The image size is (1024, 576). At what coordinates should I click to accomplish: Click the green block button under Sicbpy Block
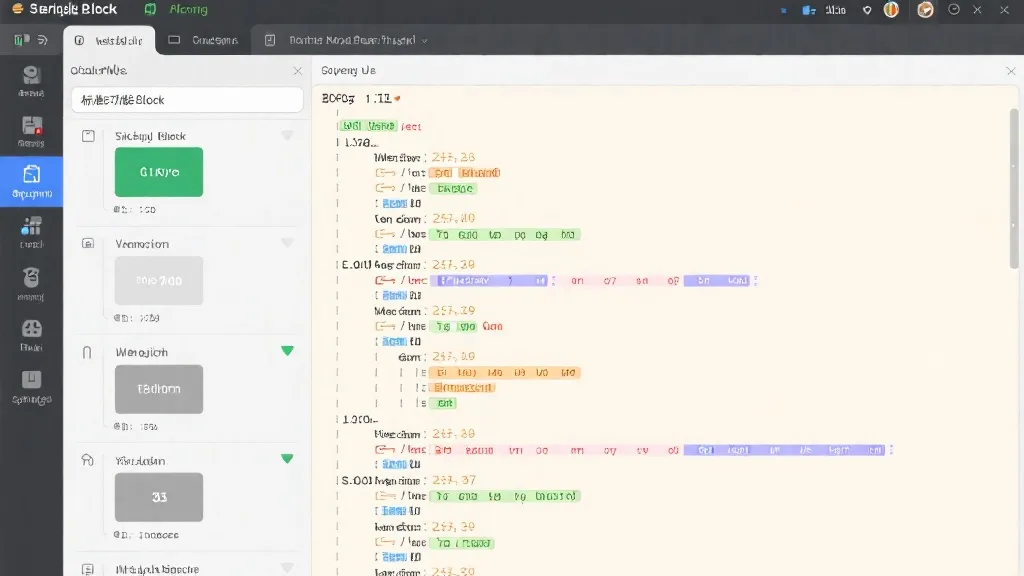tap(159, 172)
